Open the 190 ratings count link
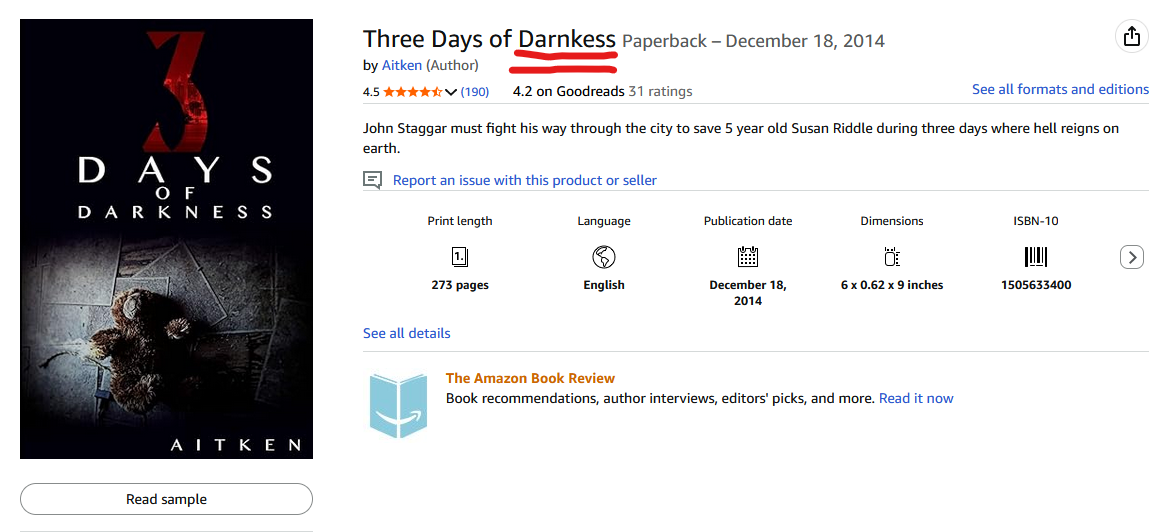The image size is (1153, 532). point(475,92)
